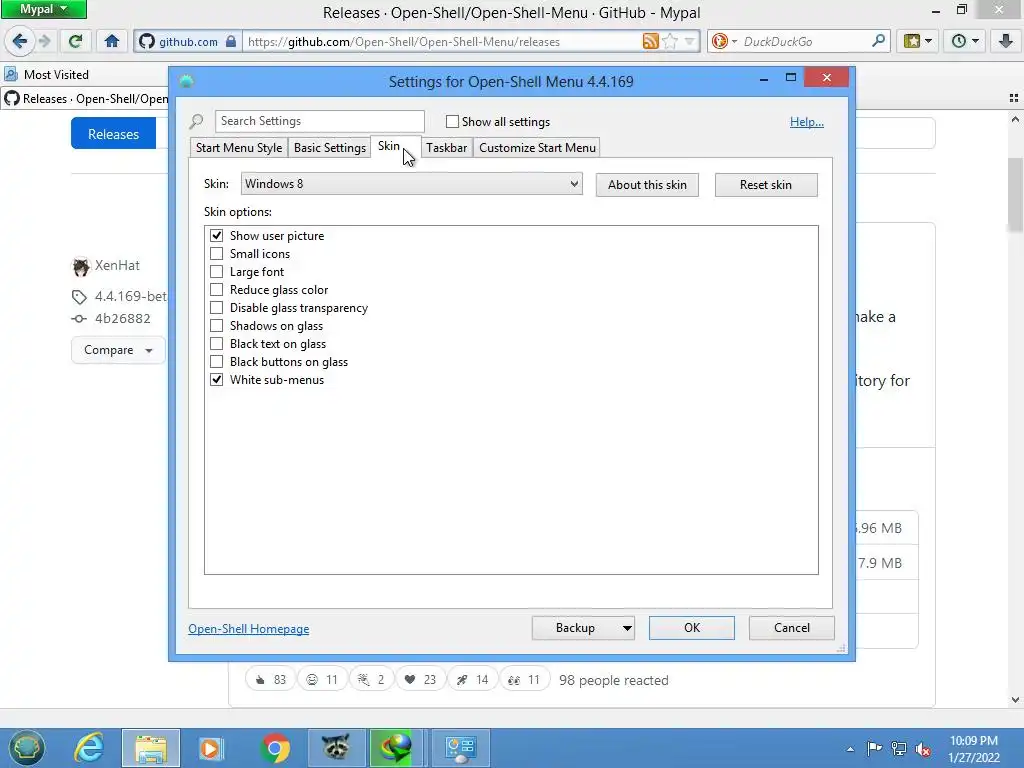Enable the Large font checkbox

[216, 272]
